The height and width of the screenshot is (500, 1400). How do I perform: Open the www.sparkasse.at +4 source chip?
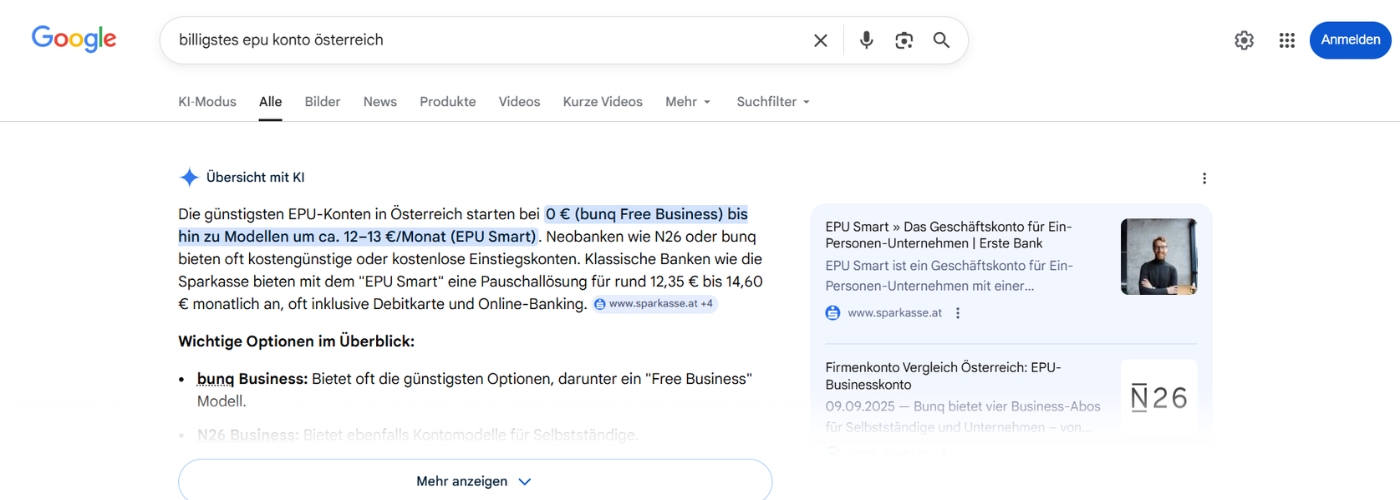654,303
